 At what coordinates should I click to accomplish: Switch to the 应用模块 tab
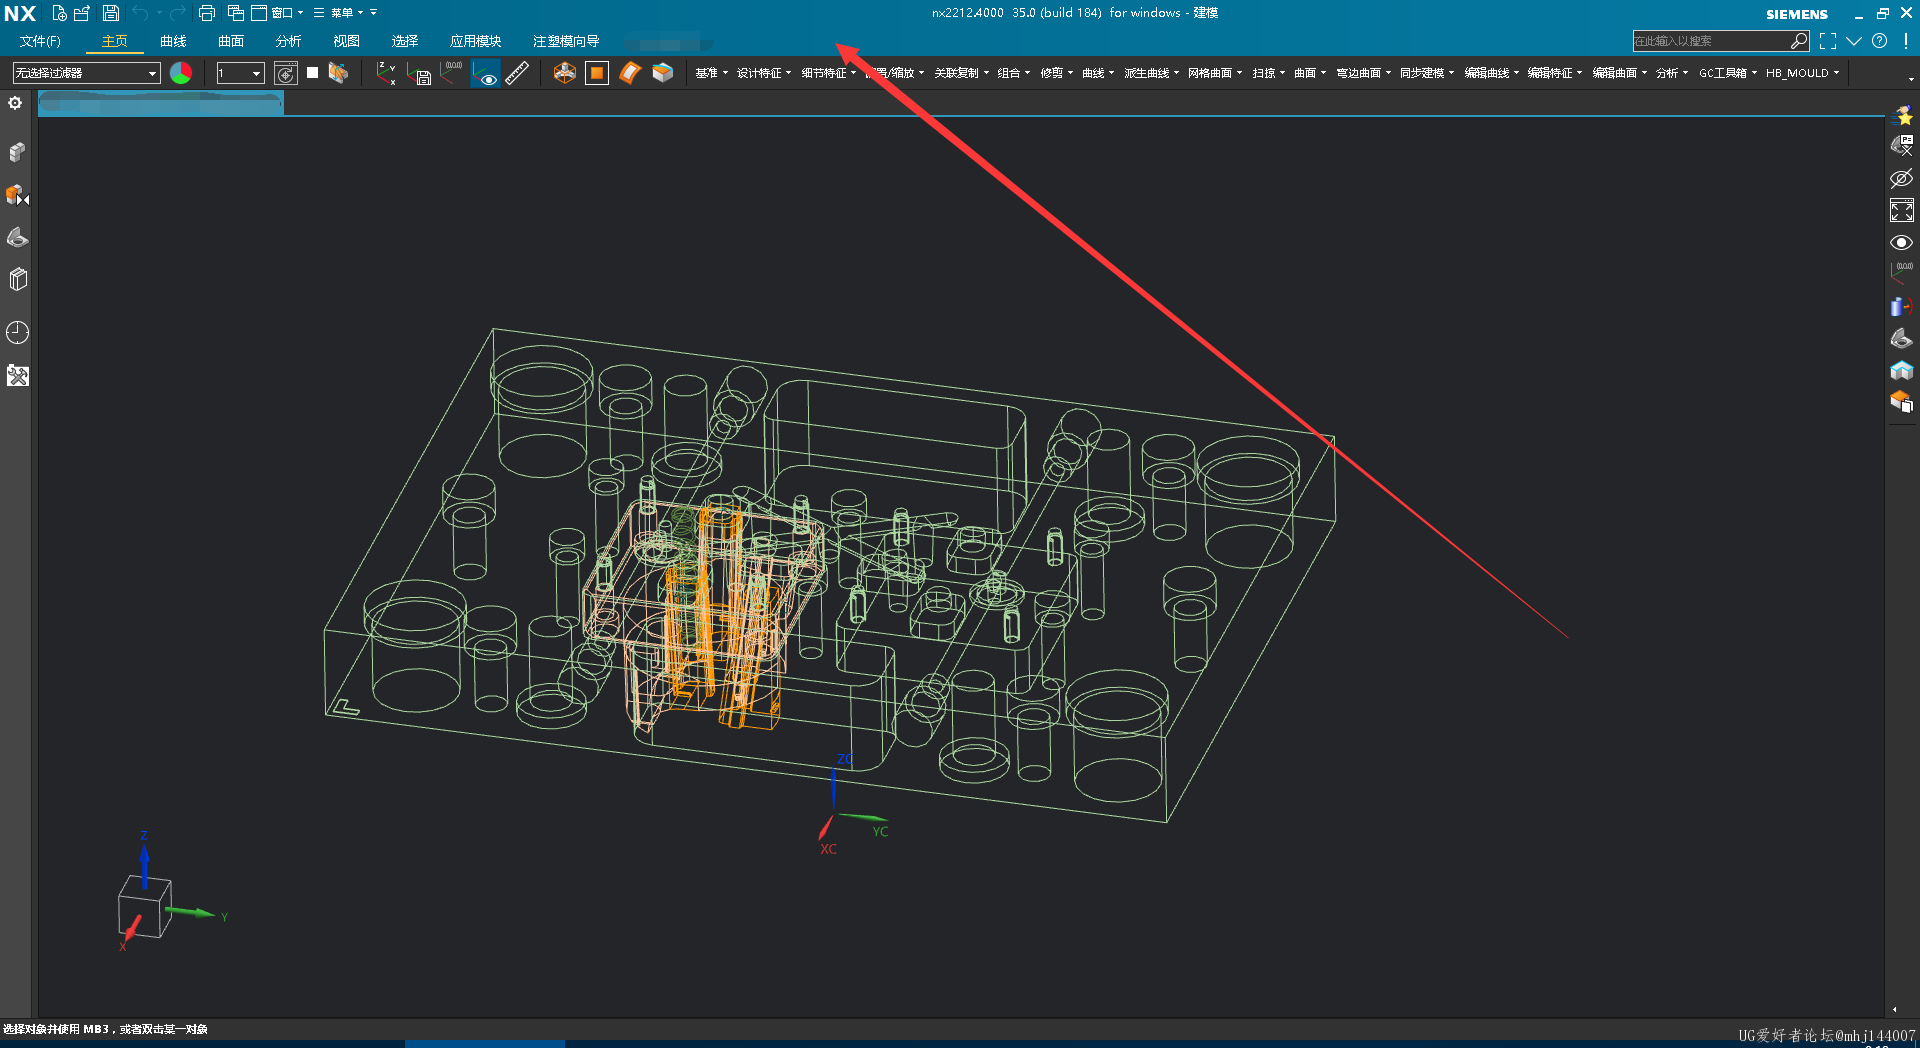click(475, 41)
